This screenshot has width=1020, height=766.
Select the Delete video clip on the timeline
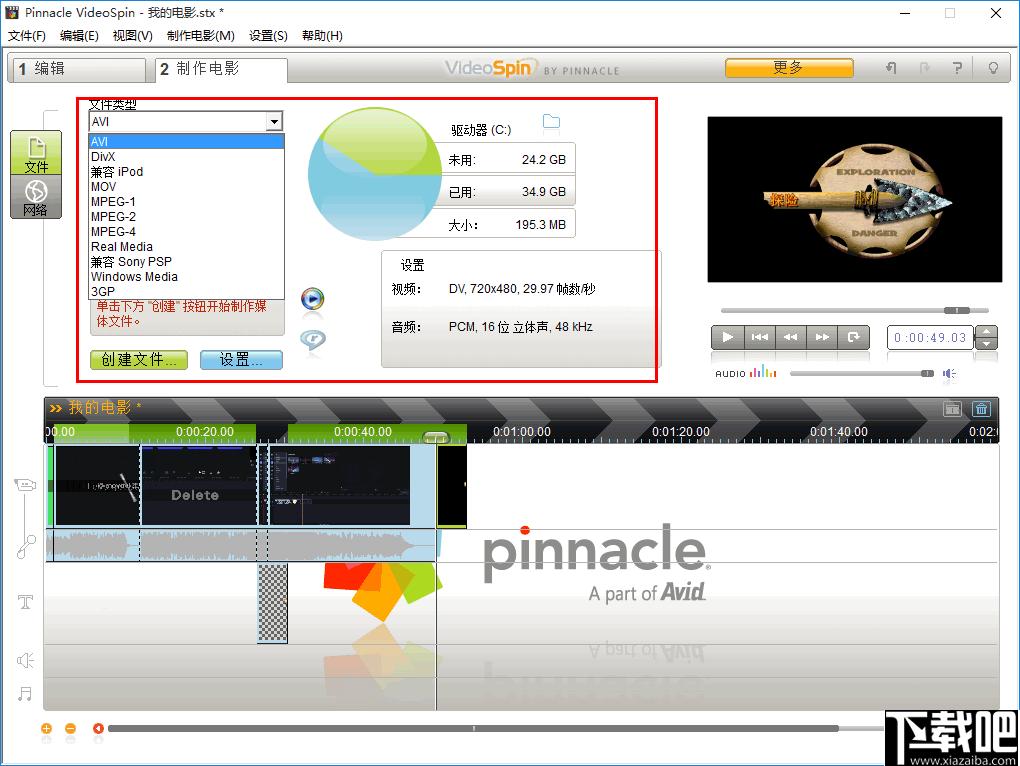[x=198, y=485]
